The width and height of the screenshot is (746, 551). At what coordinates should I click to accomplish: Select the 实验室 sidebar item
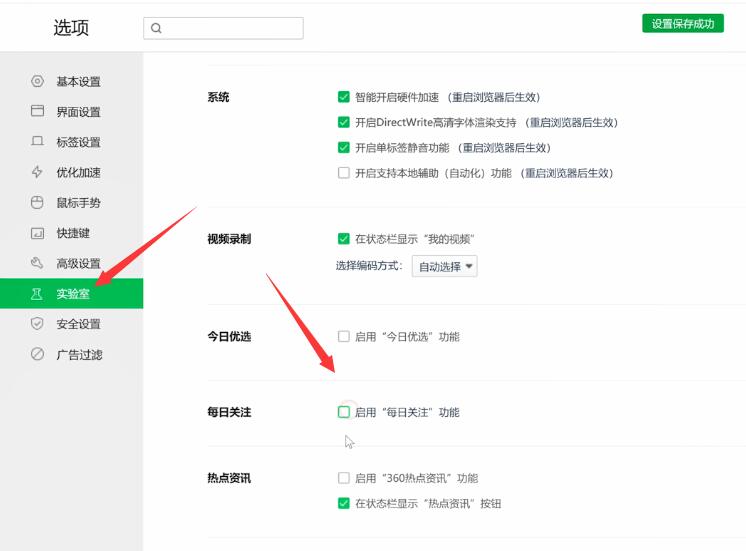71,294
